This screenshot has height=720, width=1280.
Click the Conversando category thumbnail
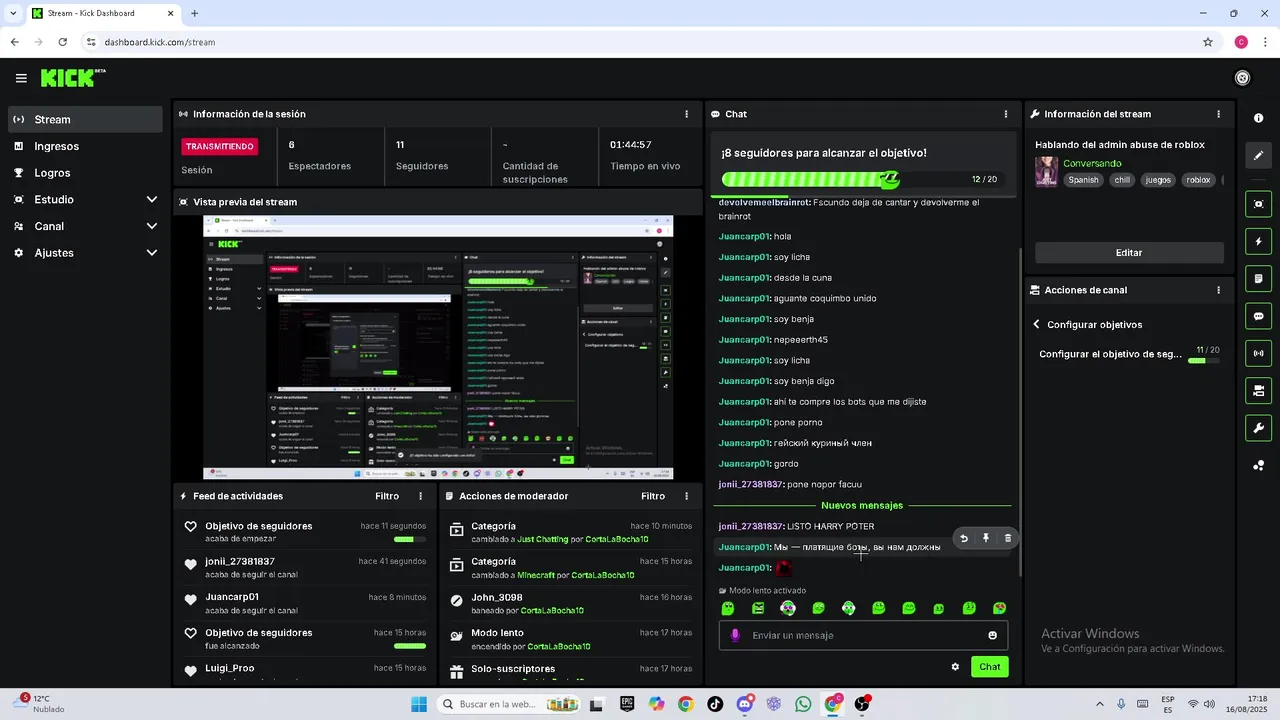point(1046,171)
